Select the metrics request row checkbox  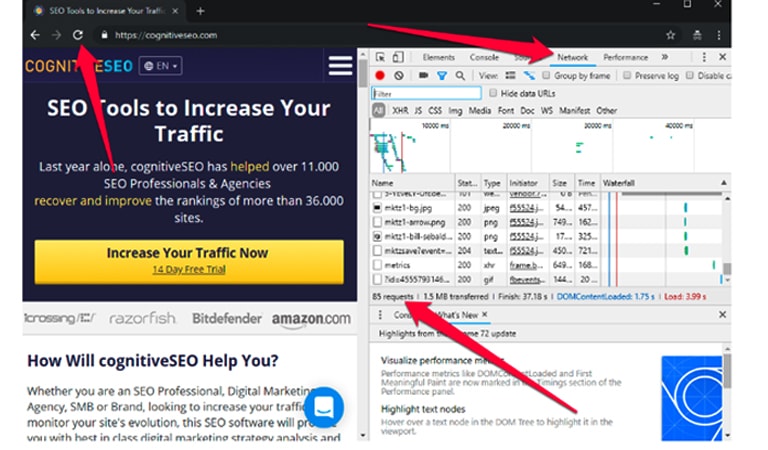377,265
